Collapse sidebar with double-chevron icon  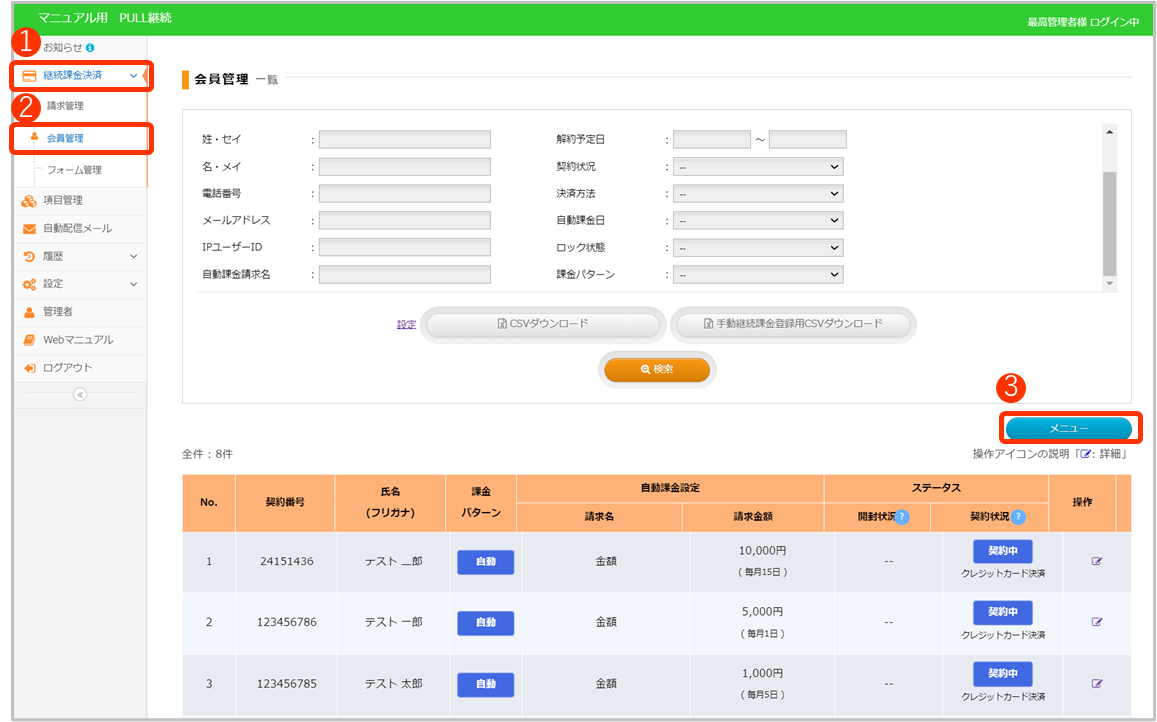tap(80, 394)
